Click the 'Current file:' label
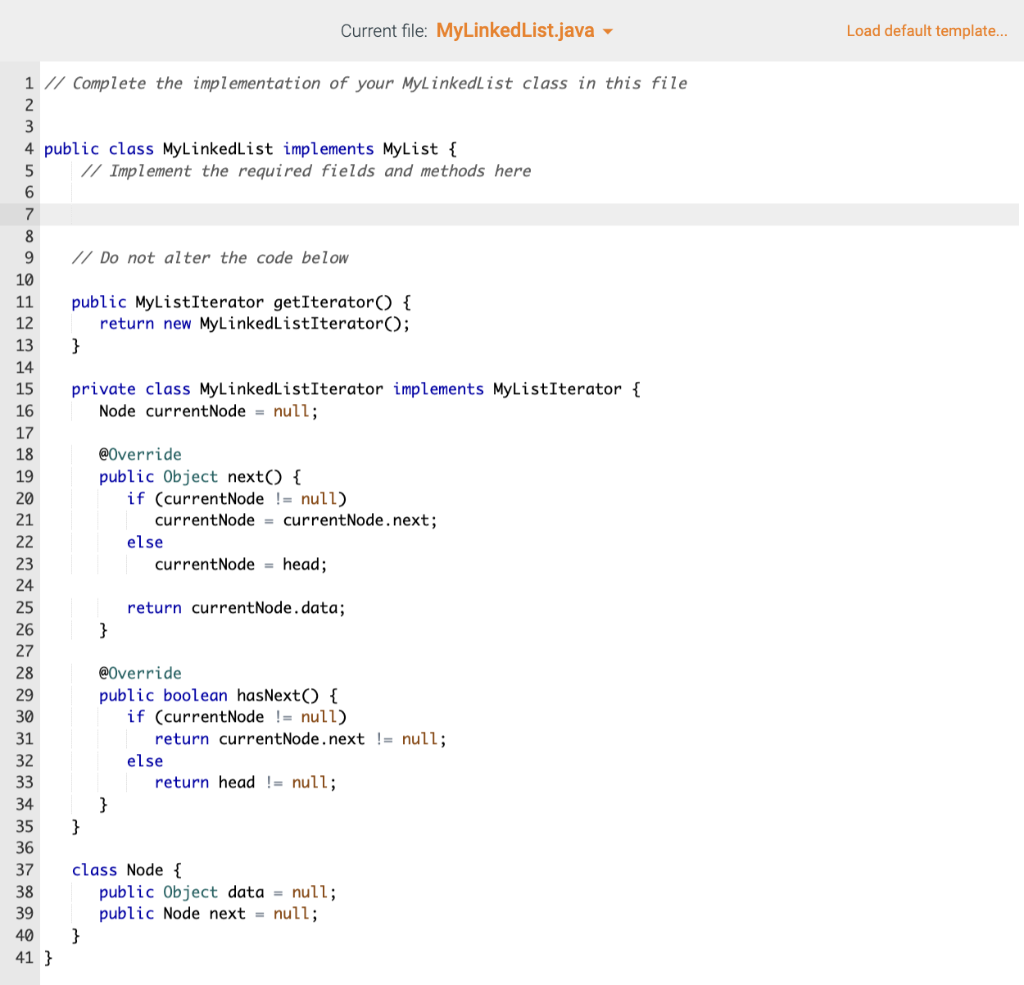 pos(384,31)
